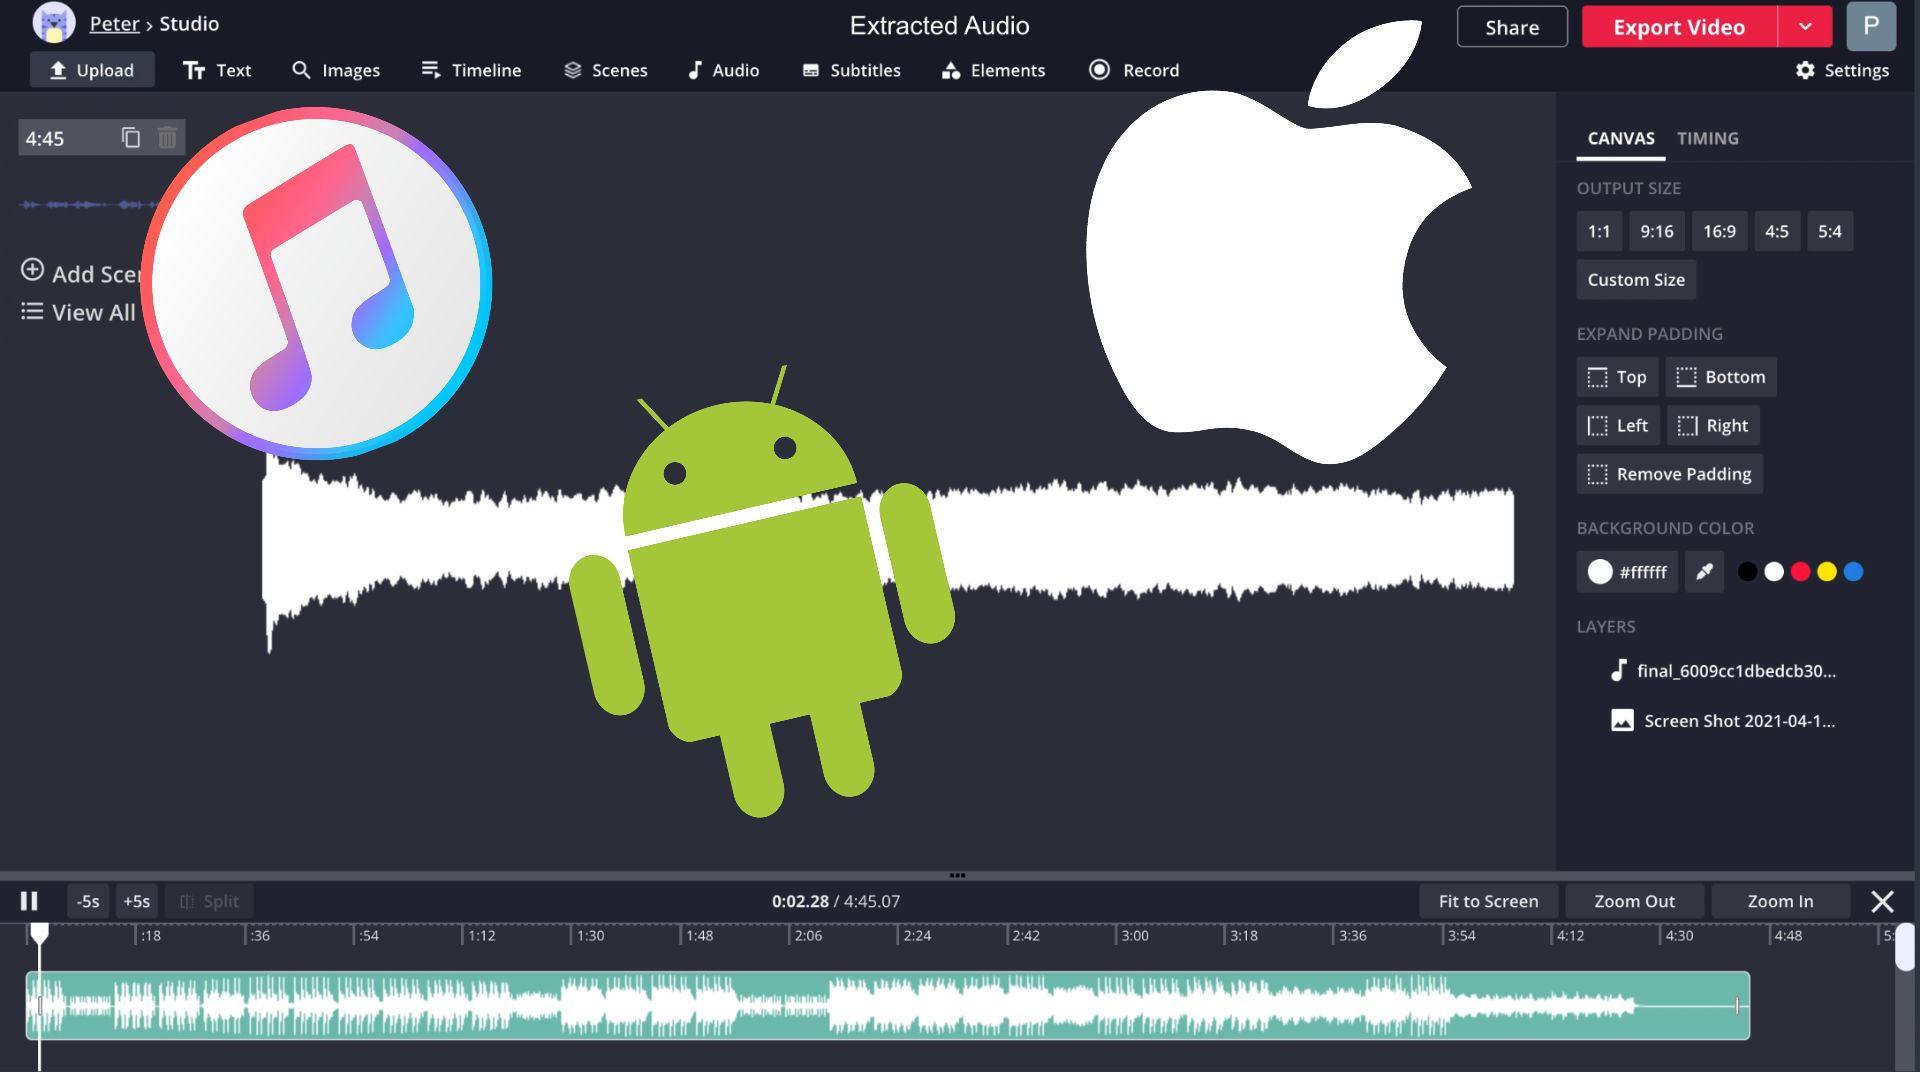The image size is (1920, 1072).
Task: Pick background color with the eyedropper tool
Action: pyautogui.click(x=1704, y=571)
